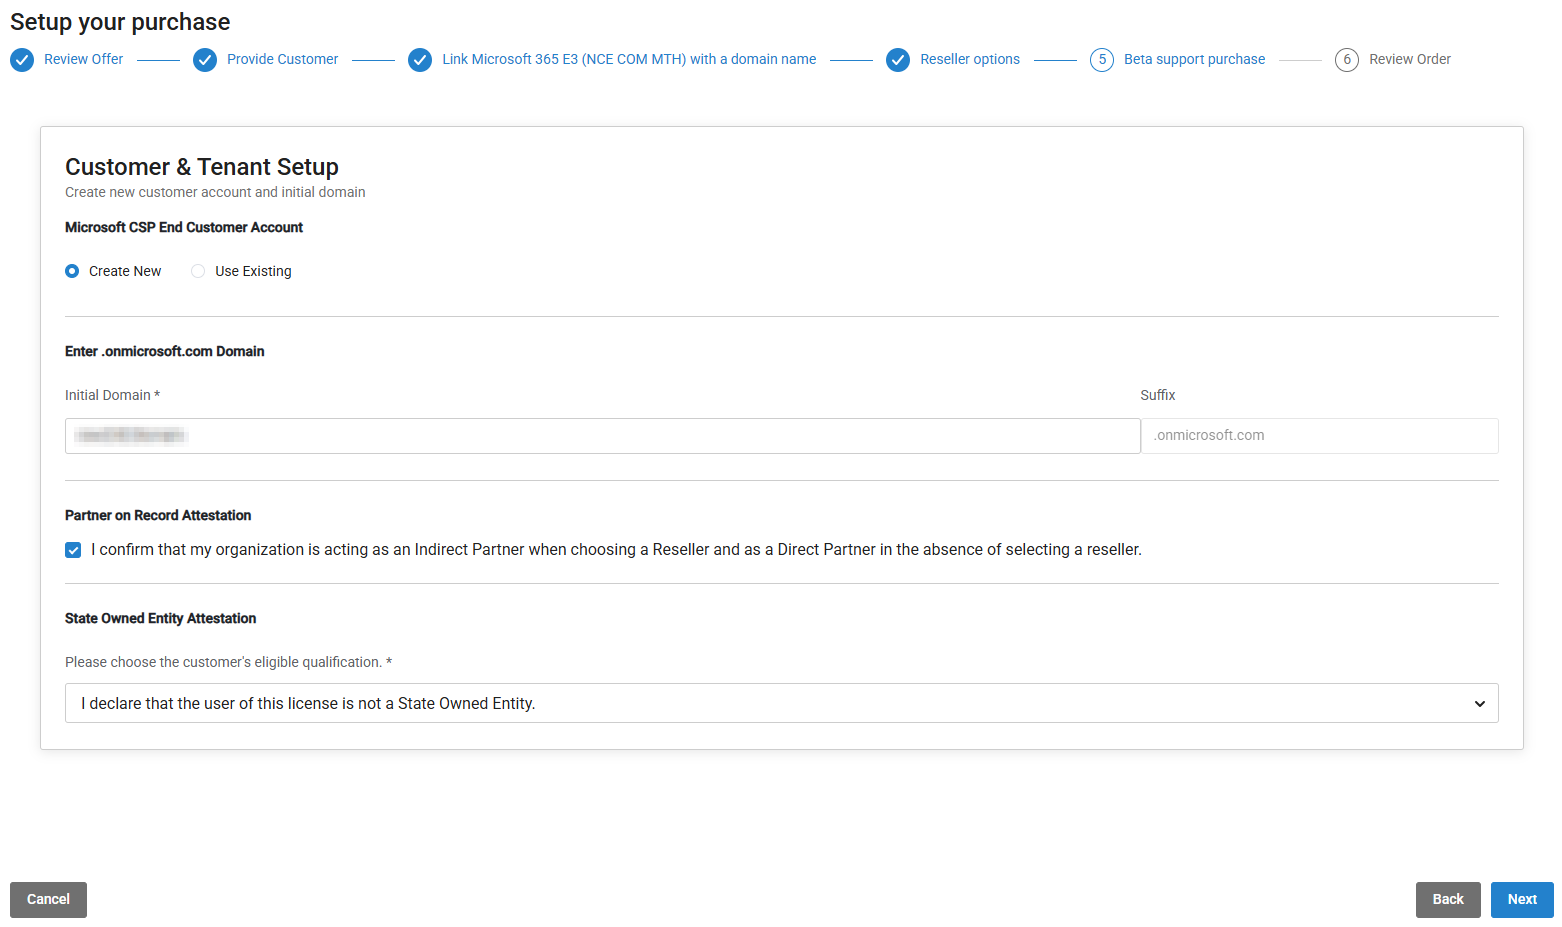This screenshot has height=927, width=1562.
Task: Click the Link Microsoft 365 E3 checkmark icon
Action: [x=420, y=60]
